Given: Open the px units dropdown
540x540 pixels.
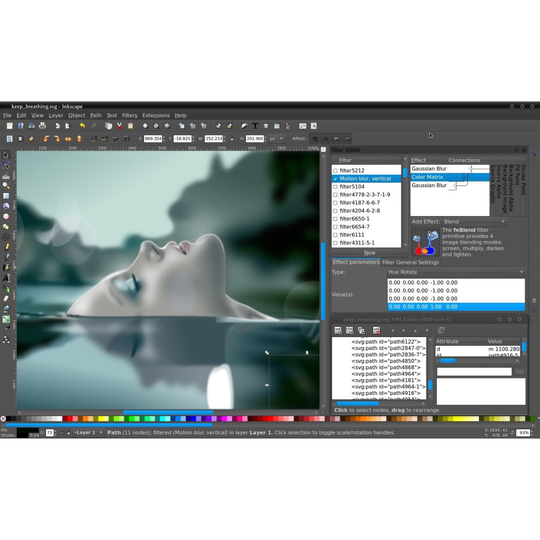Looking at the screenshot, I should 277,138.
